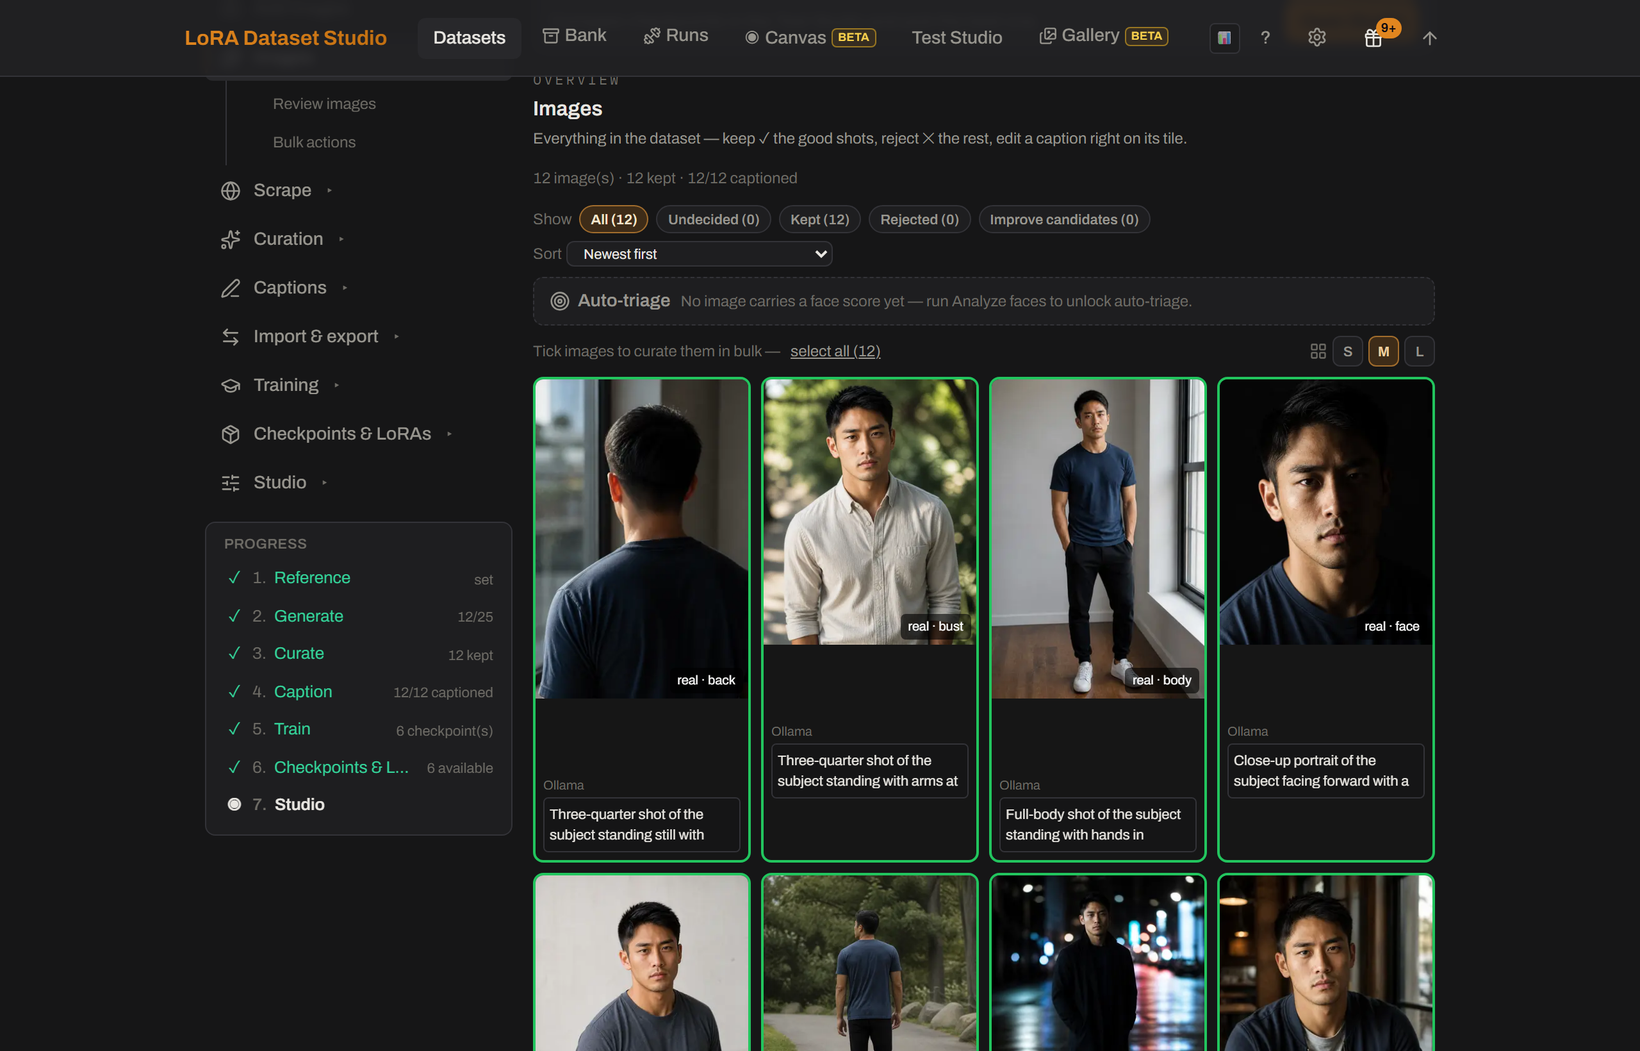The width and height of the screenshot is (1640, 1051).
Task: Open settings gear in top bar
Action: tap(1317, 38)
